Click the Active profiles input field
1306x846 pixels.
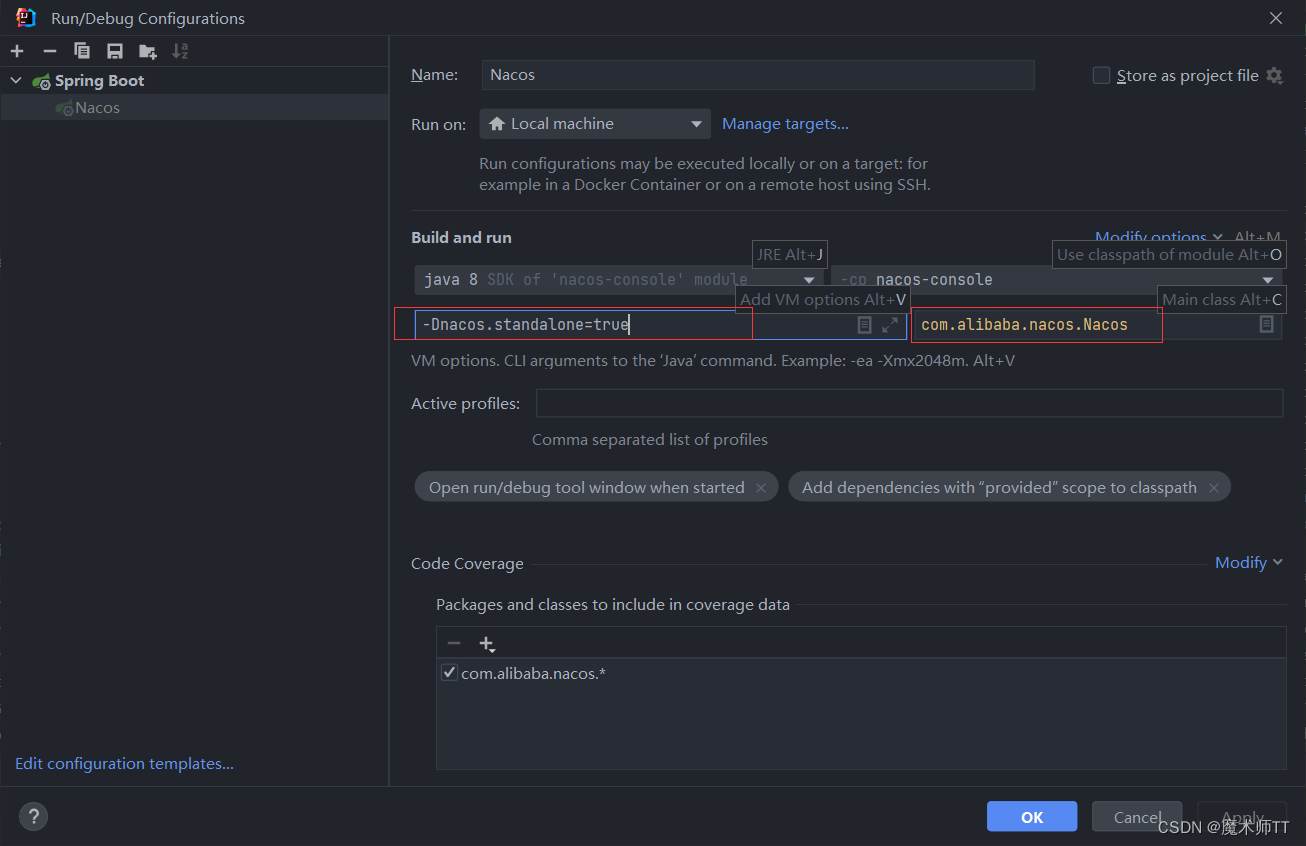909,403
